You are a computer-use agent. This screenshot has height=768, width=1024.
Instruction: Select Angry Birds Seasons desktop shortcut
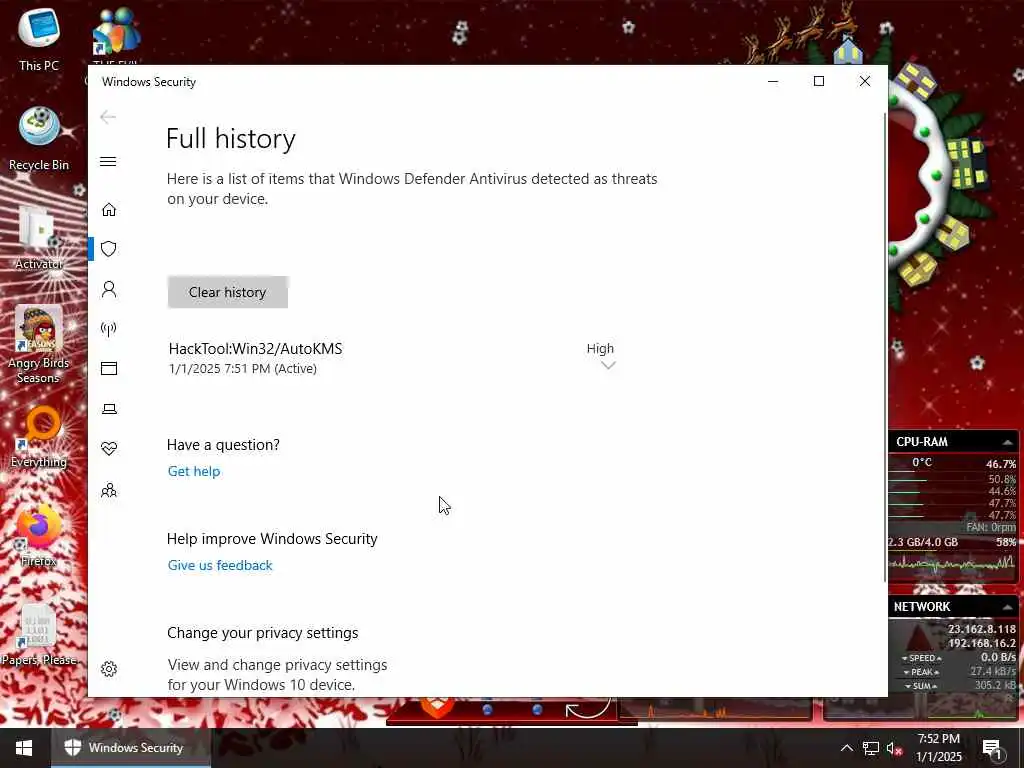click(39, 344)
